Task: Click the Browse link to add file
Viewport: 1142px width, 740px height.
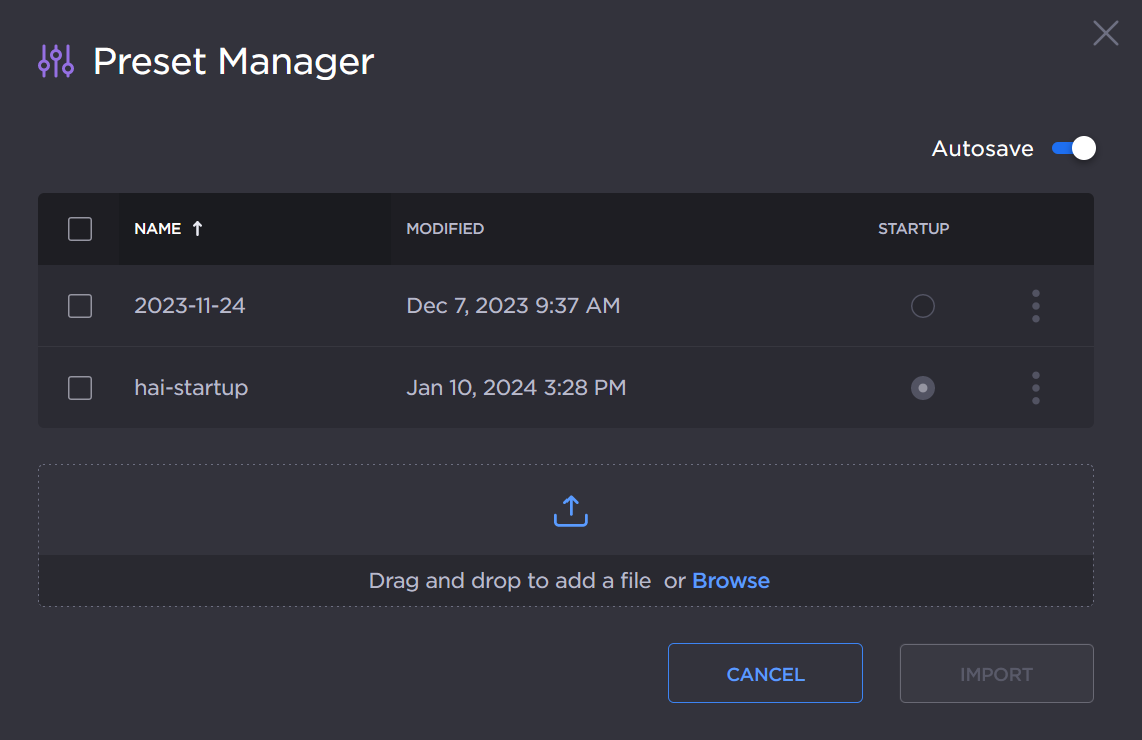Action: point(730,581)
